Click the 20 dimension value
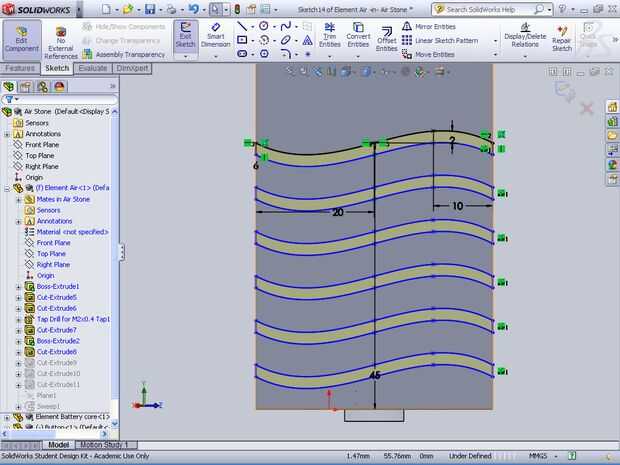Viewport: 620px width, 465px height. [338, 213]
